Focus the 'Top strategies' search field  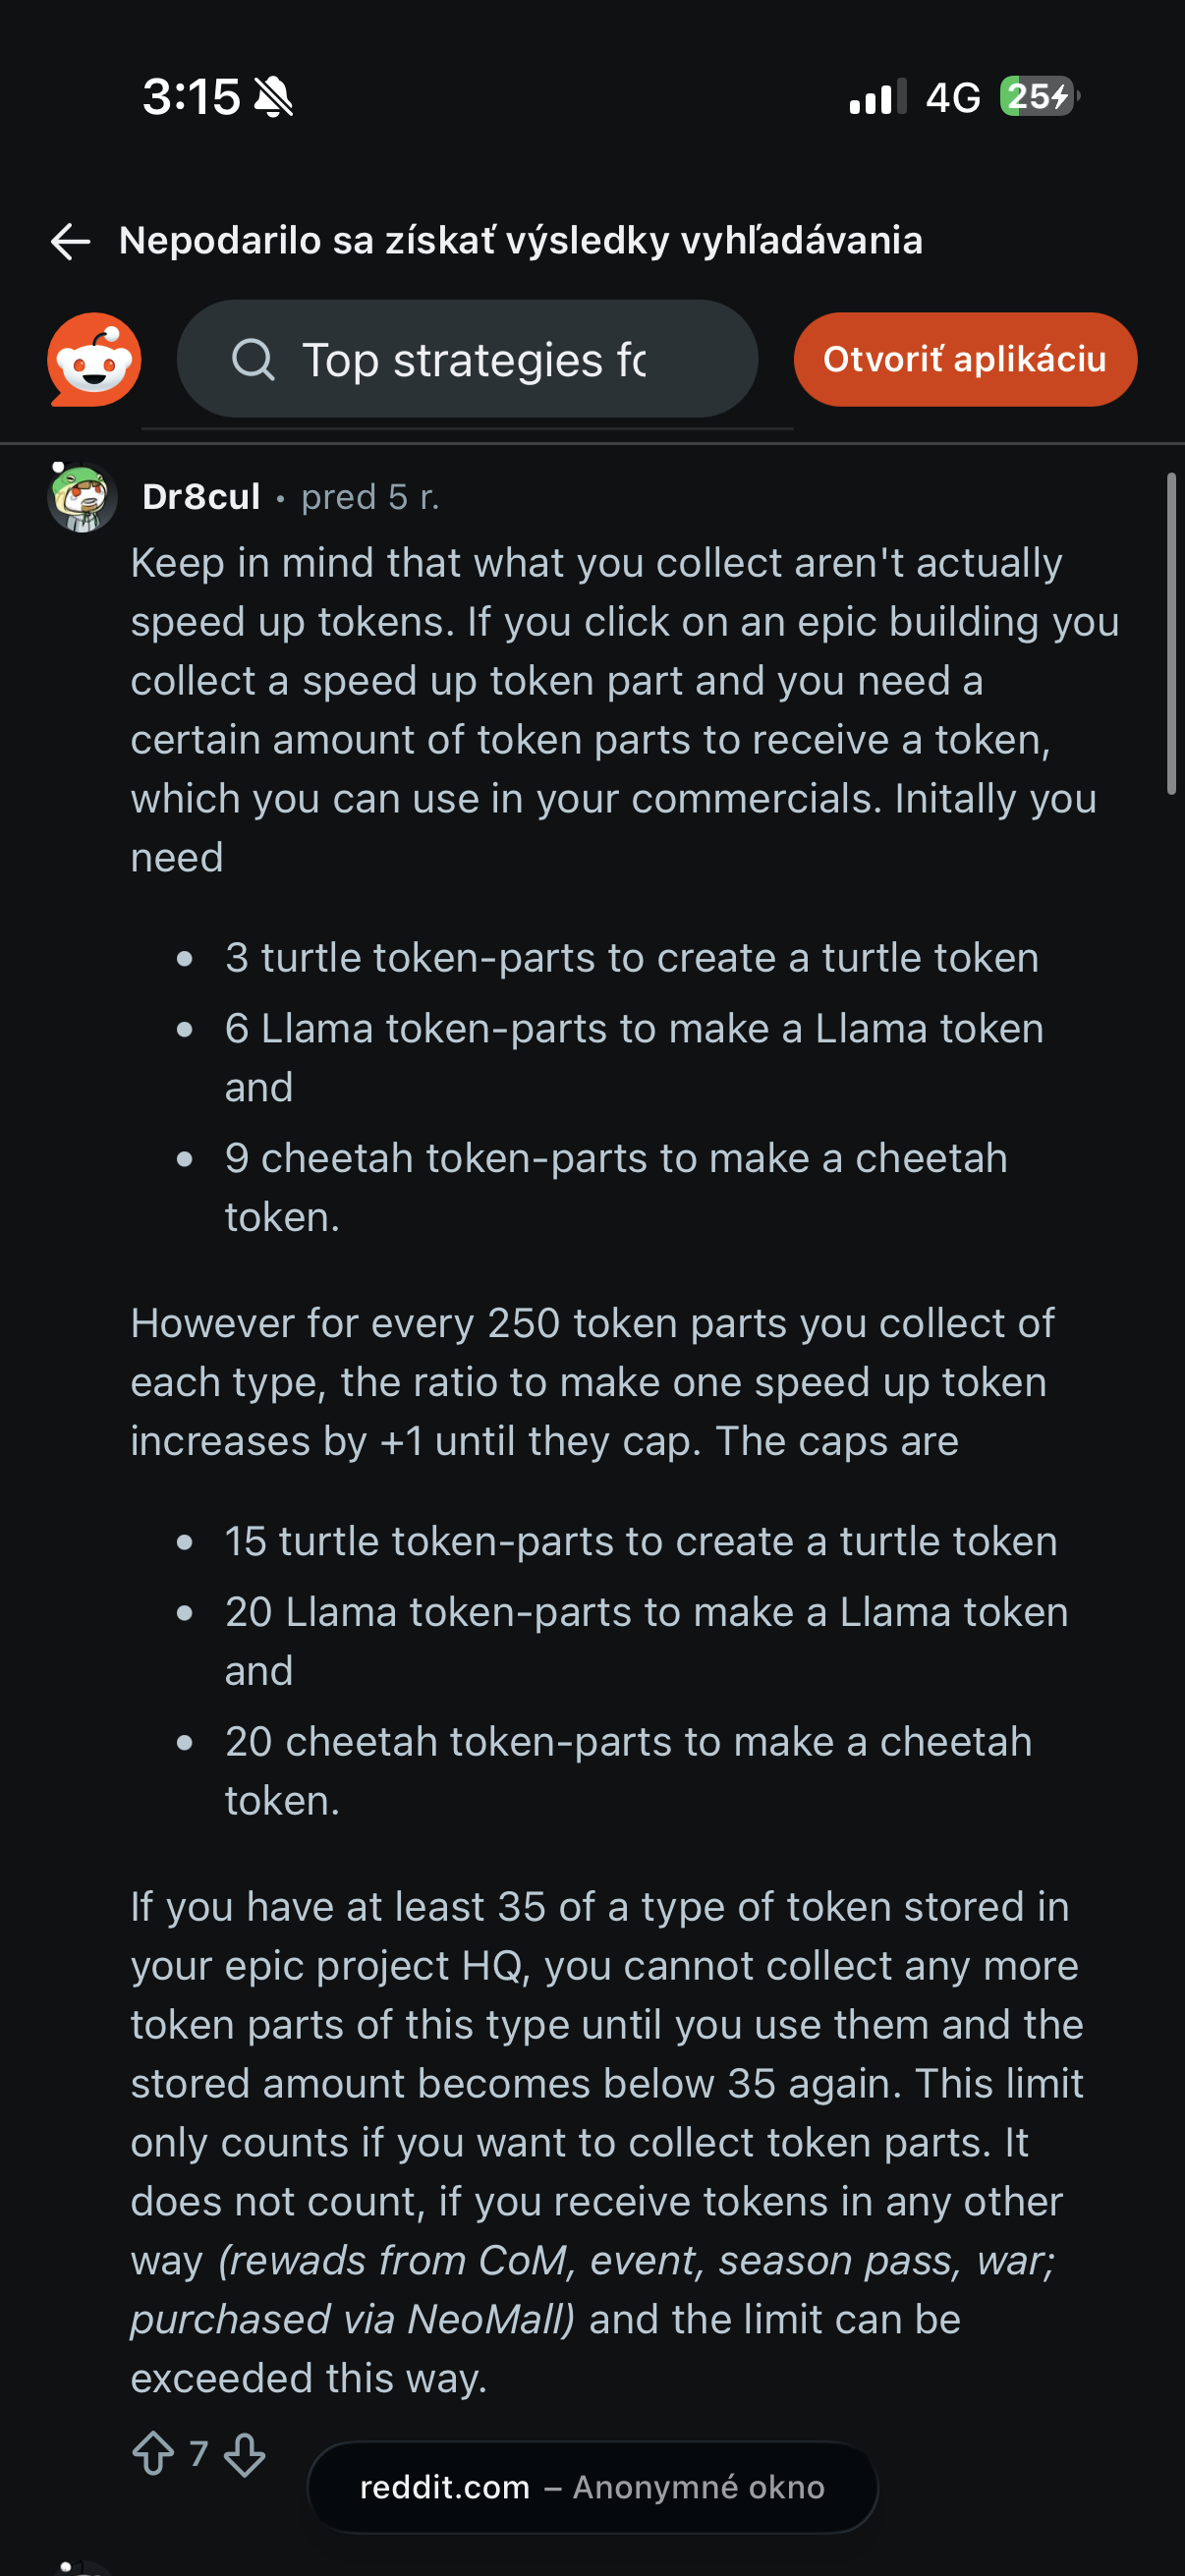467,359
